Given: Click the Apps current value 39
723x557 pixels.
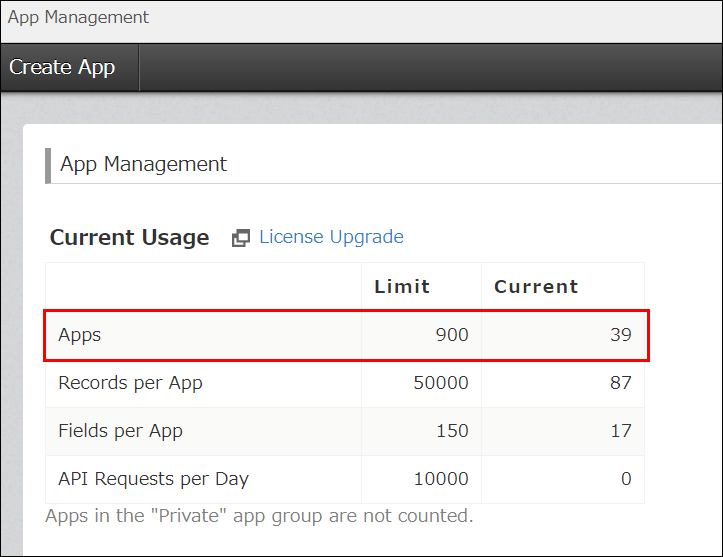Looking at the screenshot, I should point(620,335).
